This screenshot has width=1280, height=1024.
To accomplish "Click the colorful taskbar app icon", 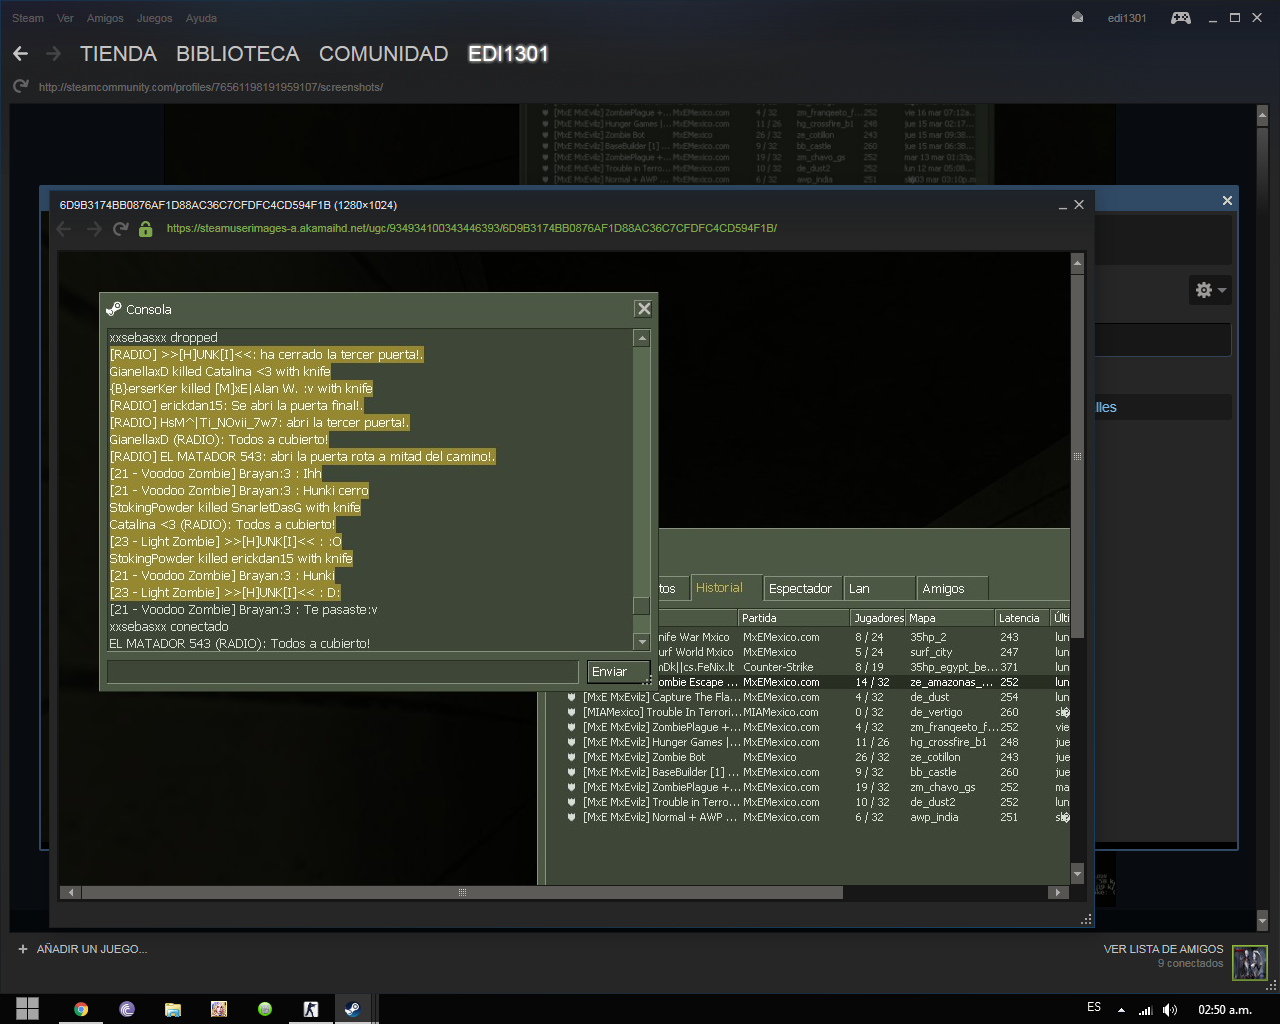I will [x=219, y=1009].
